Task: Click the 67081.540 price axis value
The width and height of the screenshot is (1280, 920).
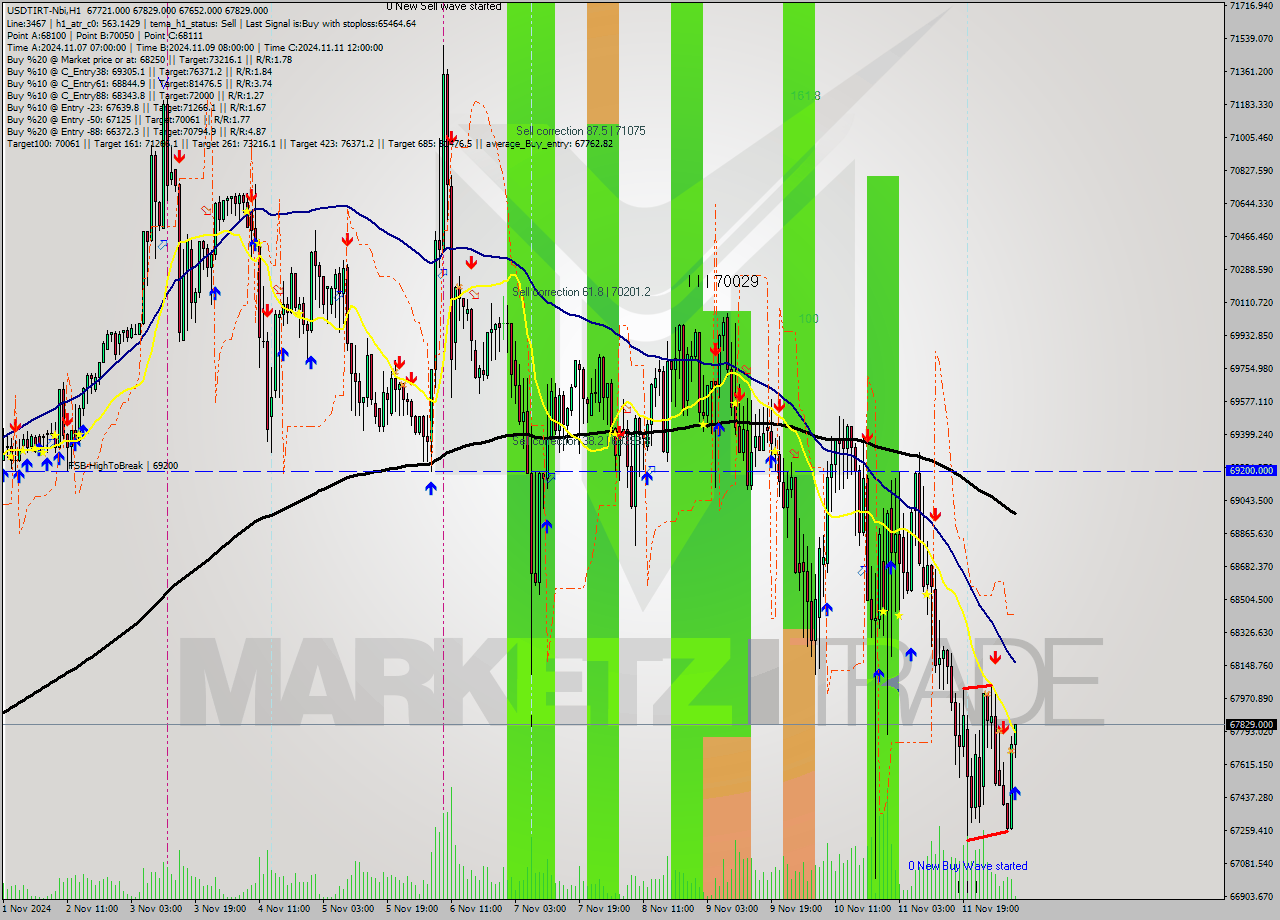Action: [1251, 864]
